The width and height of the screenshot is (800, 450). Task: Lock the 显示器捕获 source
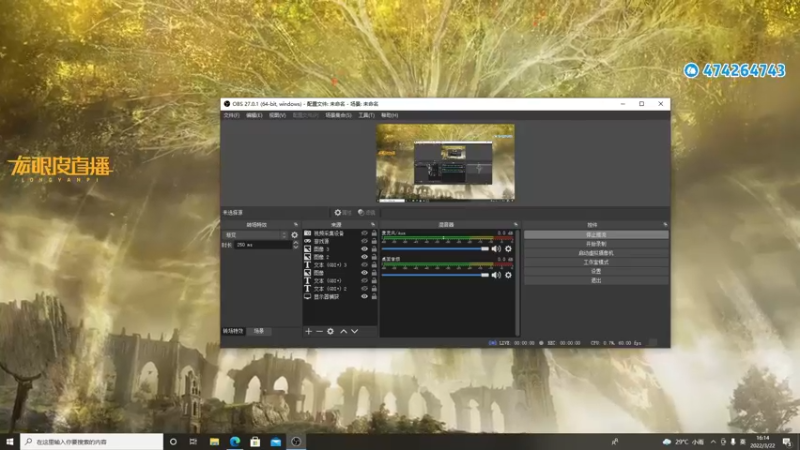coord(374,296)
